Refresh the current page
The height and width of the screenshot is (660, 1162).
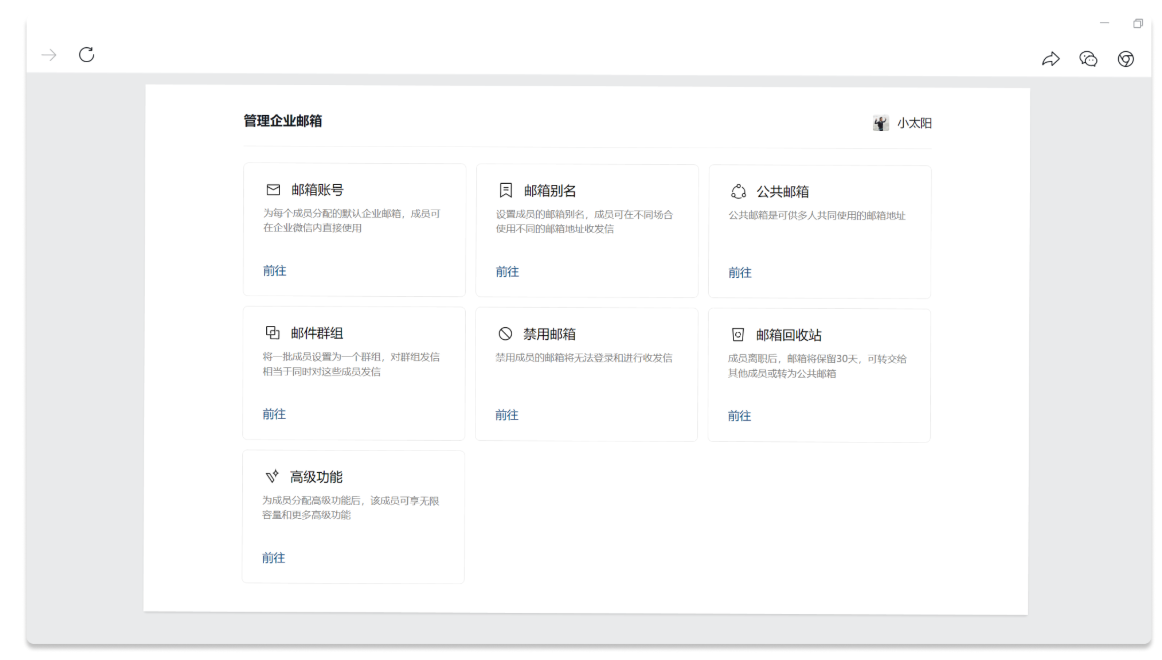click(88, 54)
